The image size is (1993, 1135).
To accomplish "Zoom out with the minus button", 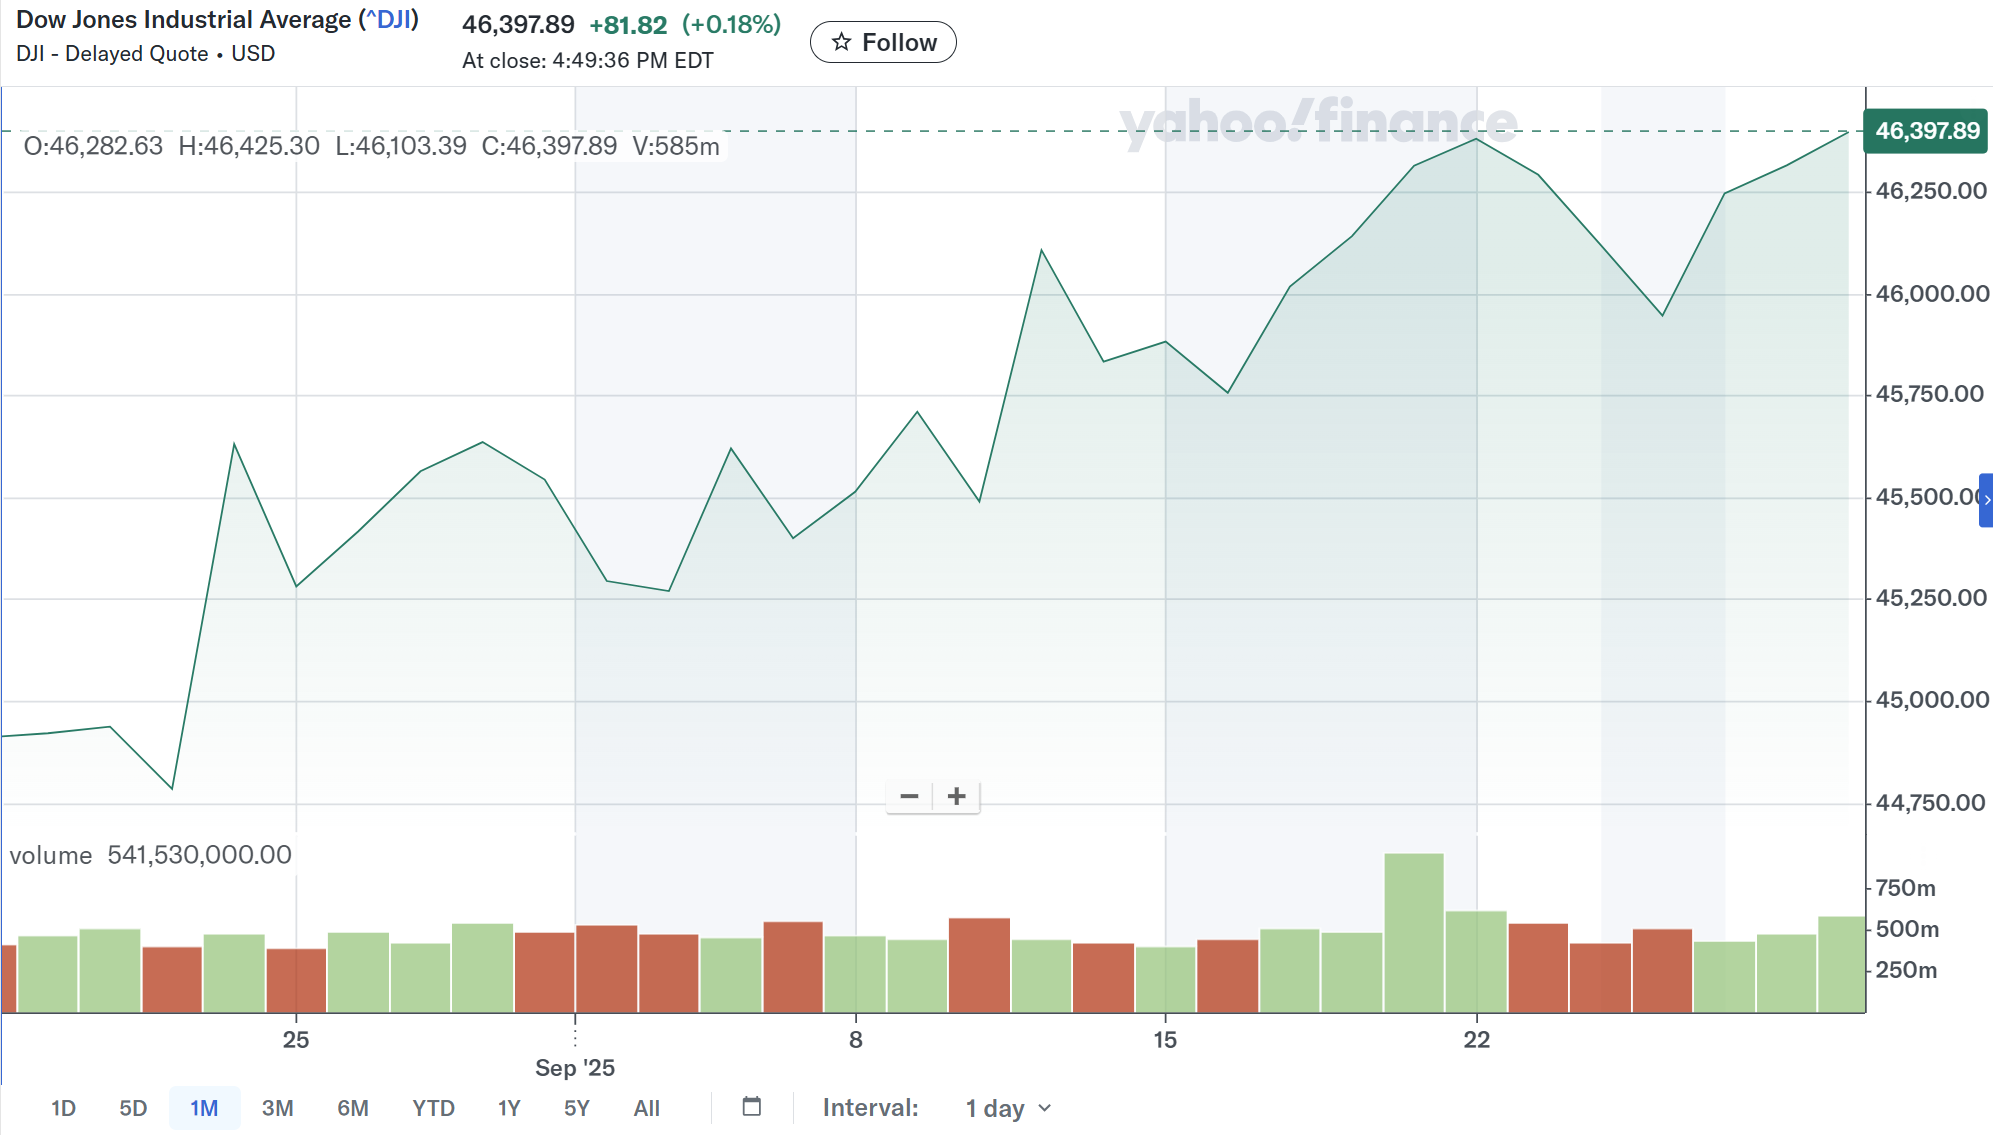I will (x=909, y=796).
